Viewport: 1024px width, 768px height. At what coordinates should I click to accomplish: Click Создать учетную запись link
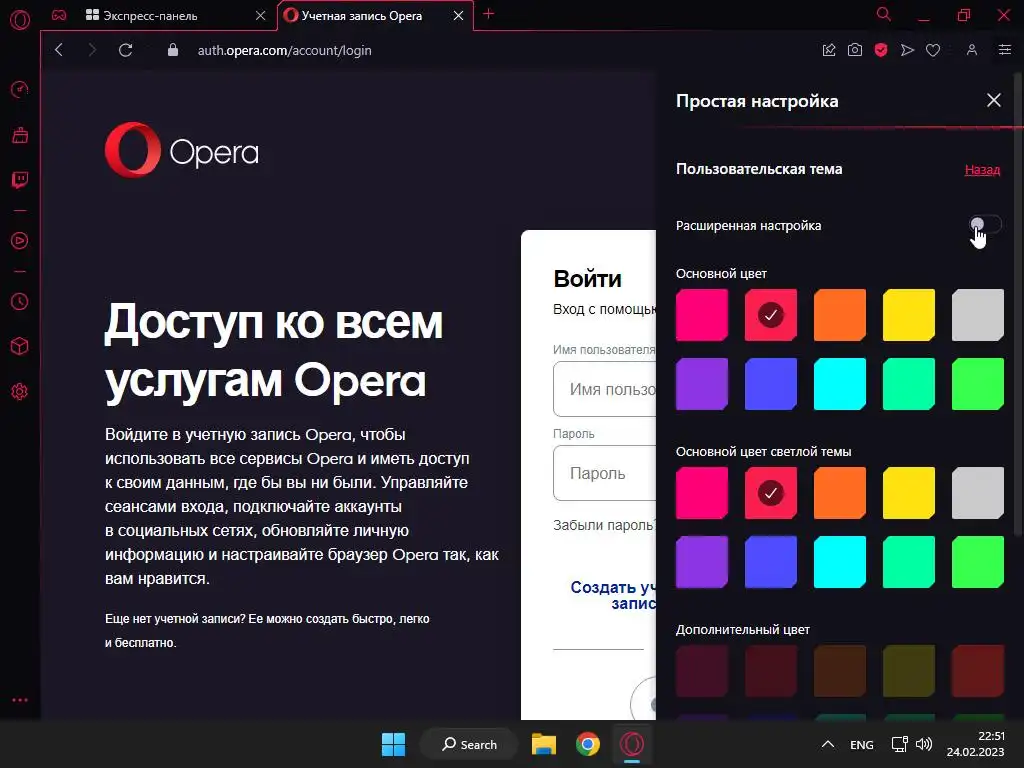point(613,595)
